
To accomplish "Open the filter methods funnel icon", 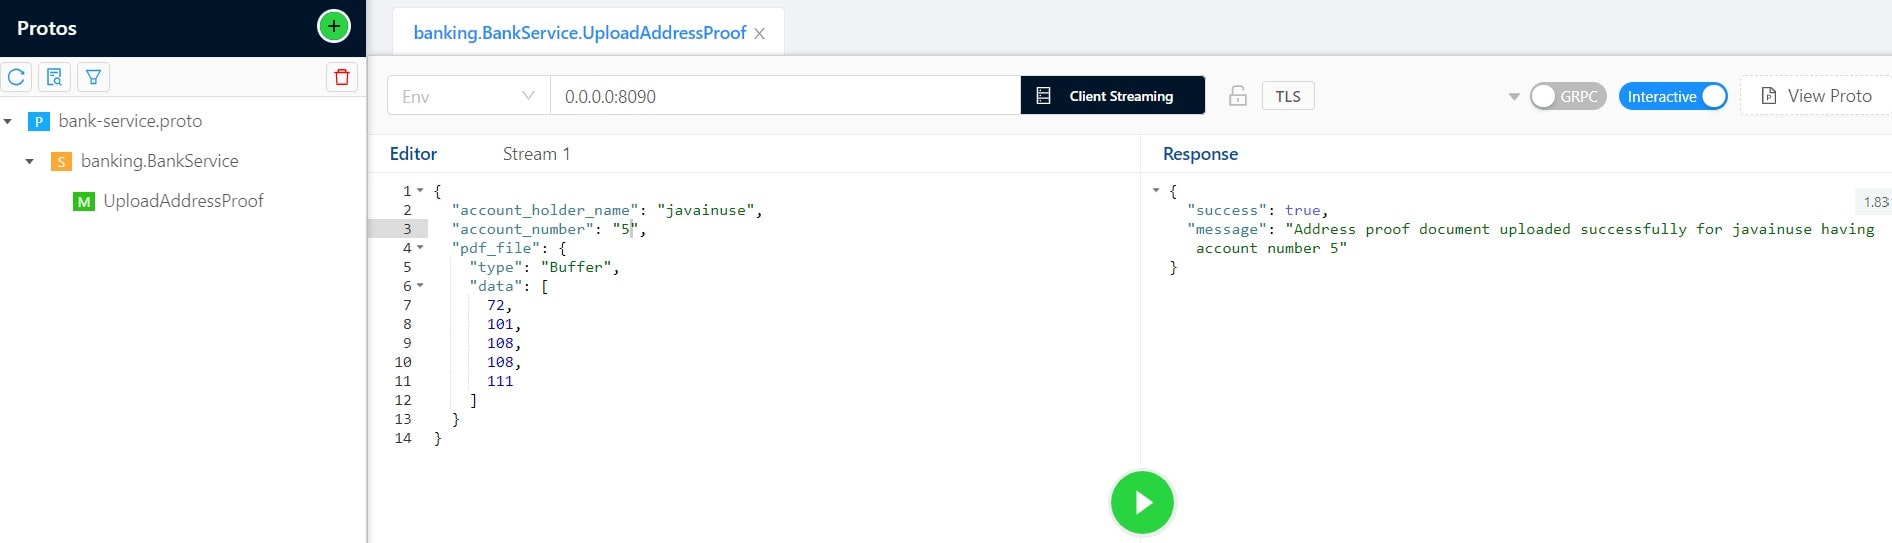I will tap(93, 77).
